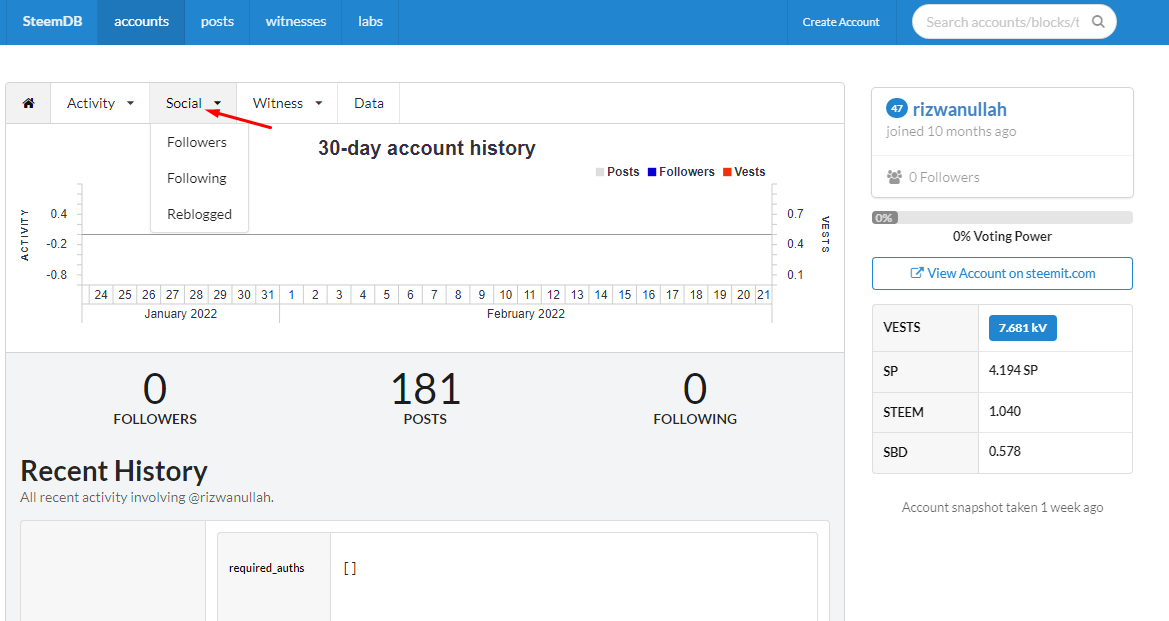The image size is (1169, 621).
Task: Open rizwanullah profile name link
Action: [960, 110]
